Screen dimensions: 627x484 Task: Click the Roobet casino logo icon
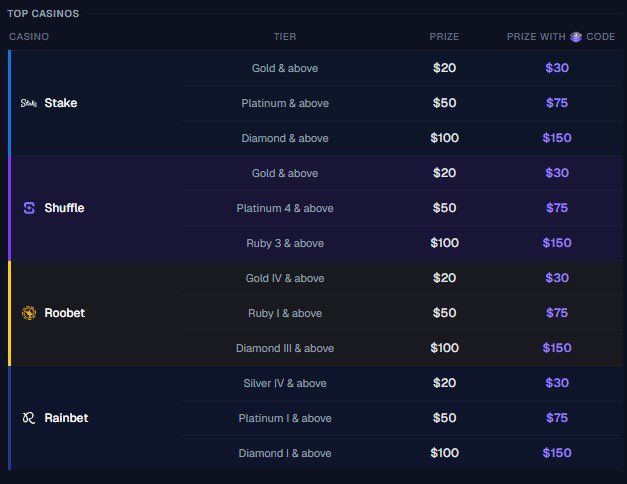click(29, 313)
